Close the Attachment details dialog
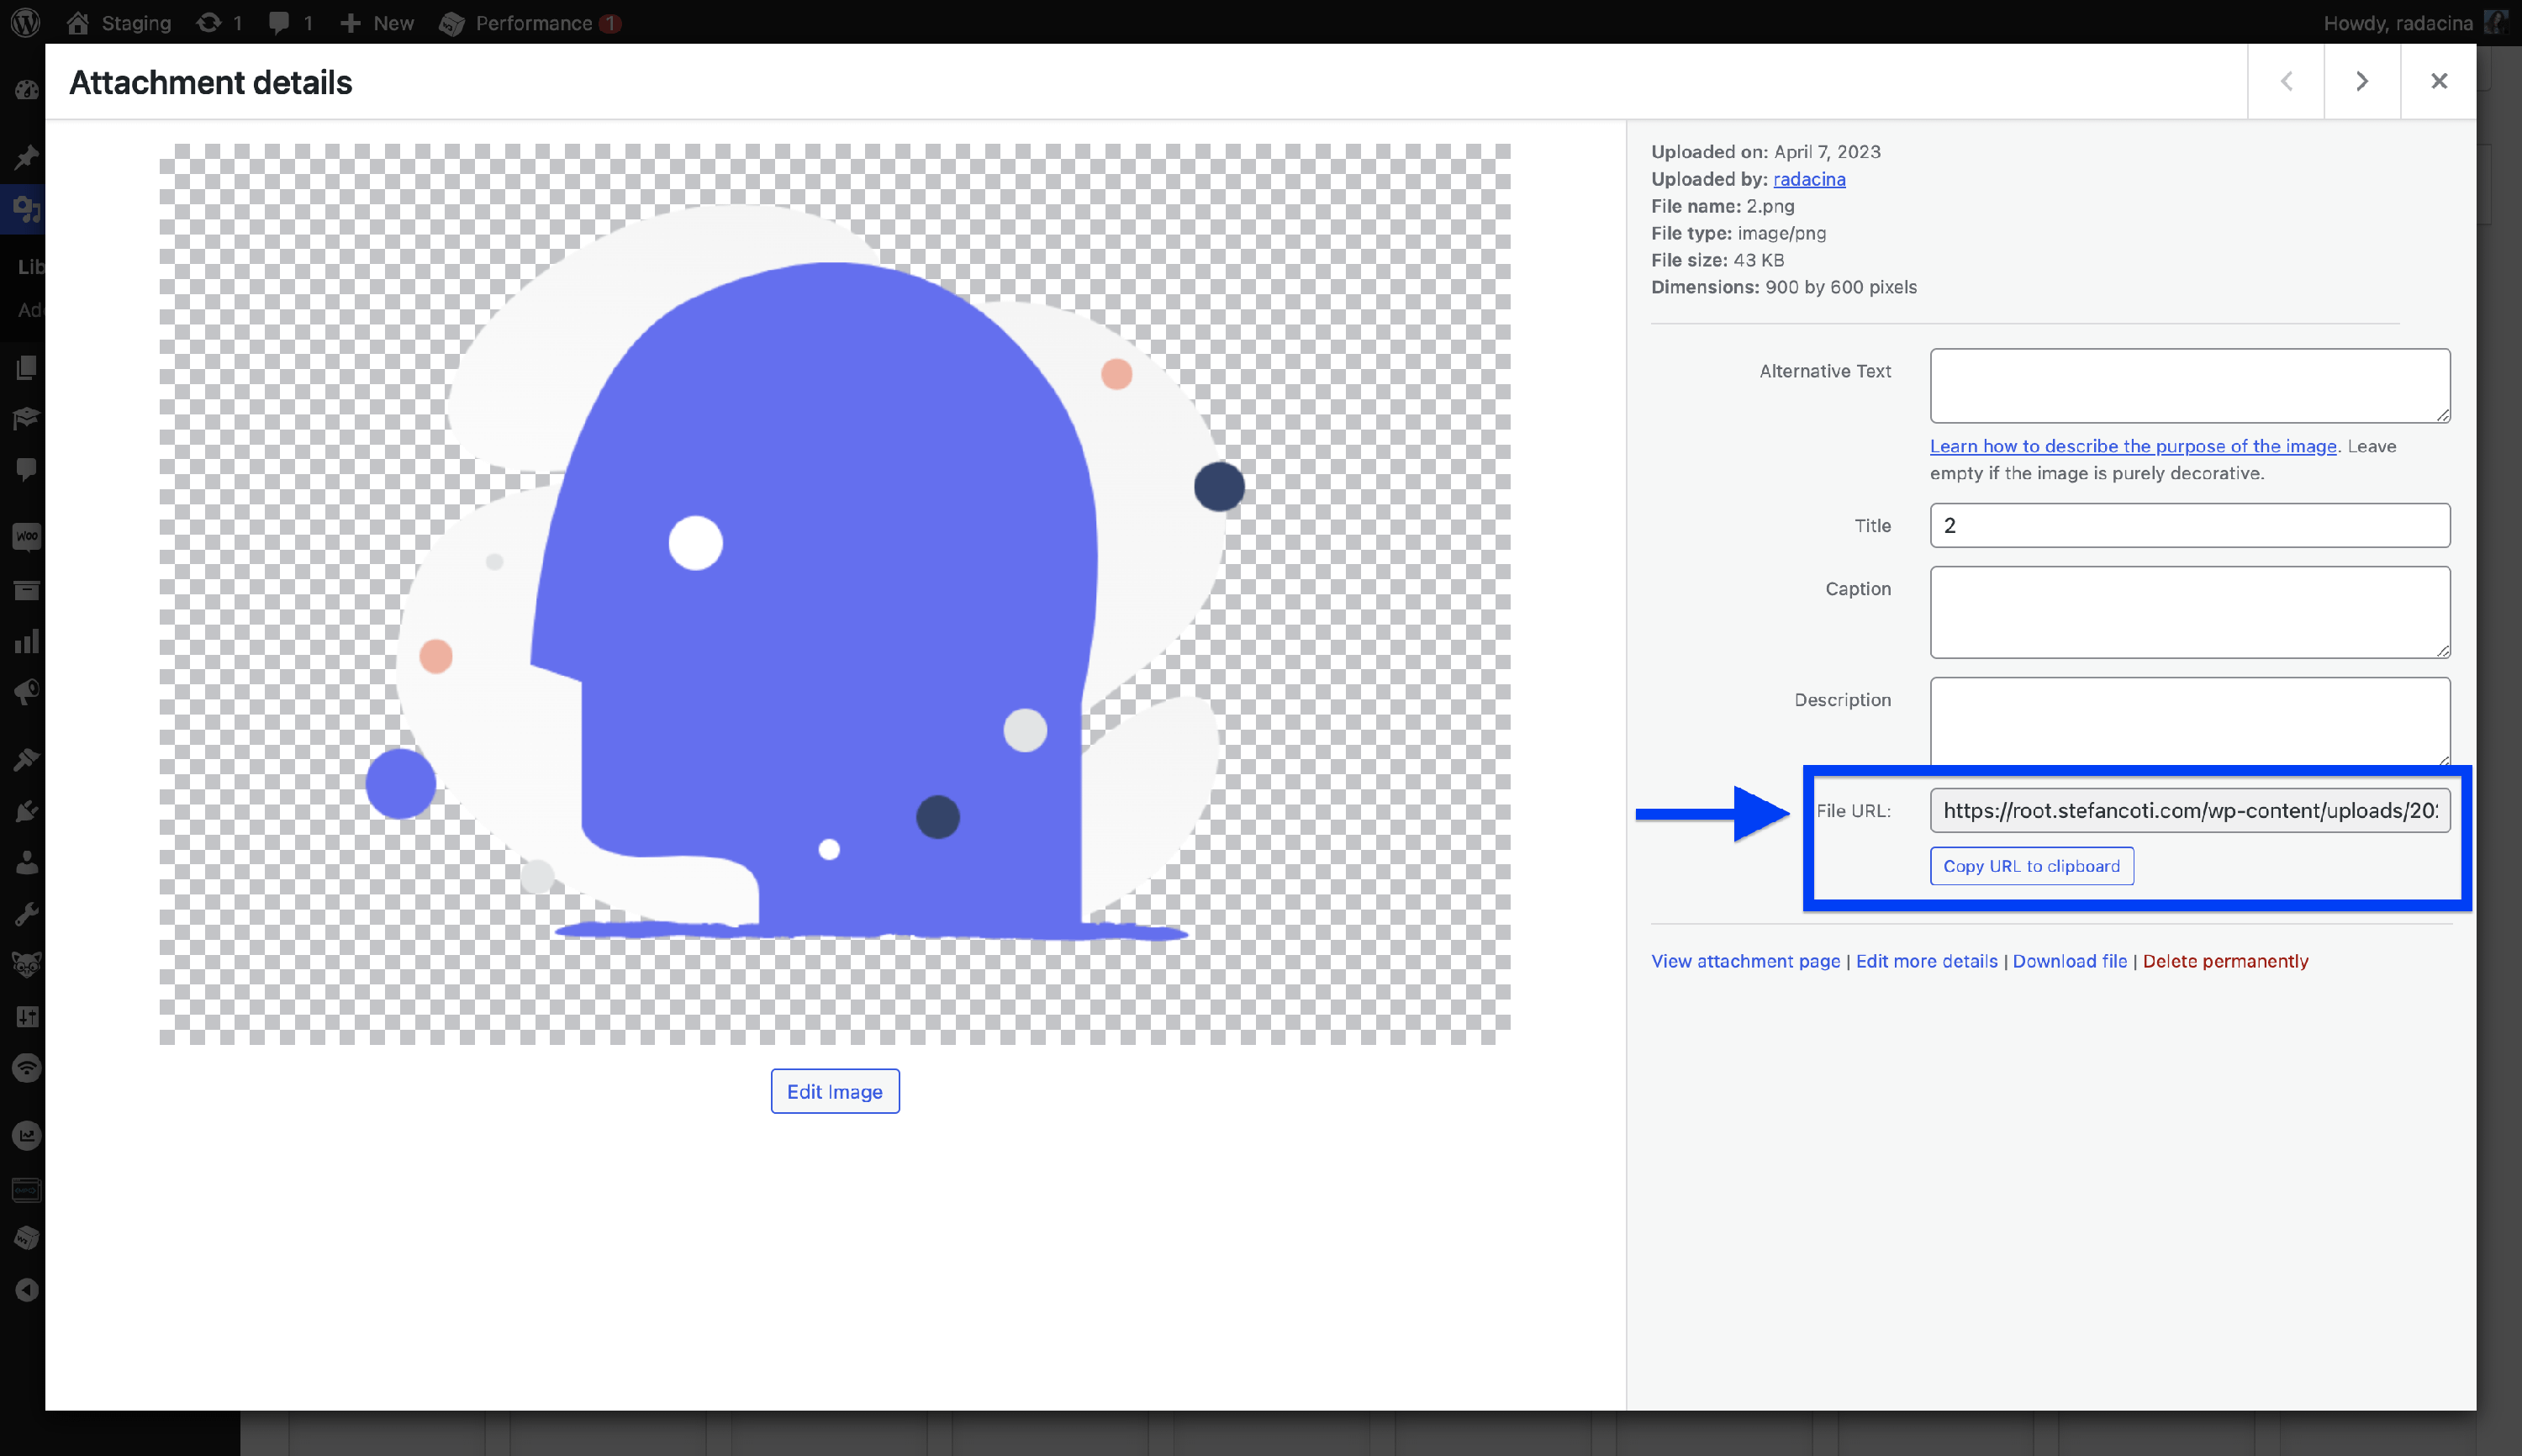 (2438, 81)
